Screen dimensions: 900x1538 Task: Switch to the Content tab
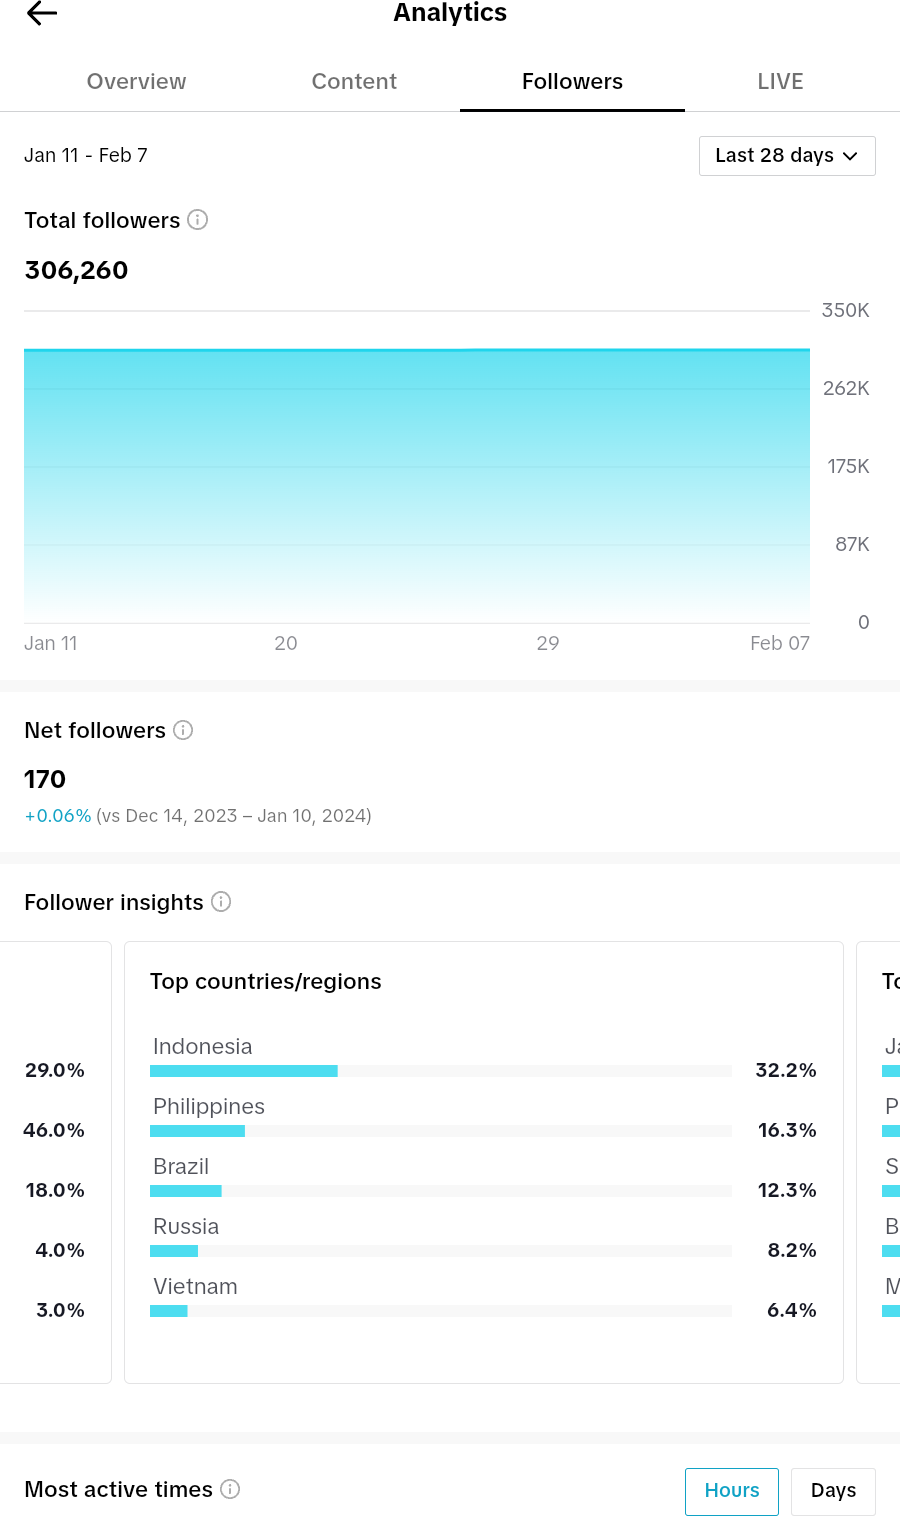354,82
